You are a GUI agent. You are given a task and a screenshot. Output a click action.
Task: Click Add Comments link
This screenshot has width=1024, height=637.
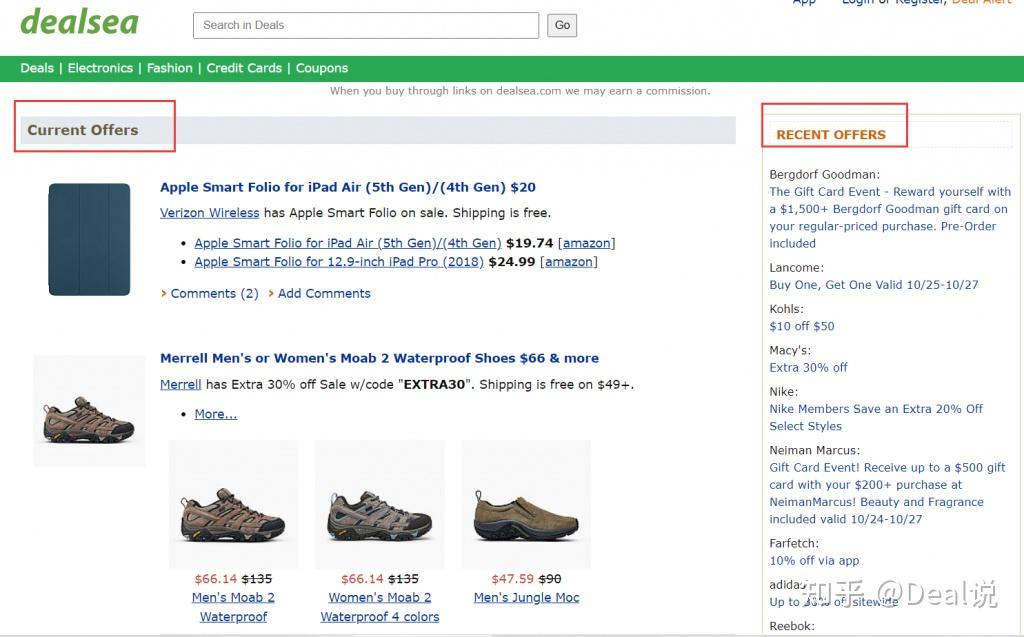324,294
